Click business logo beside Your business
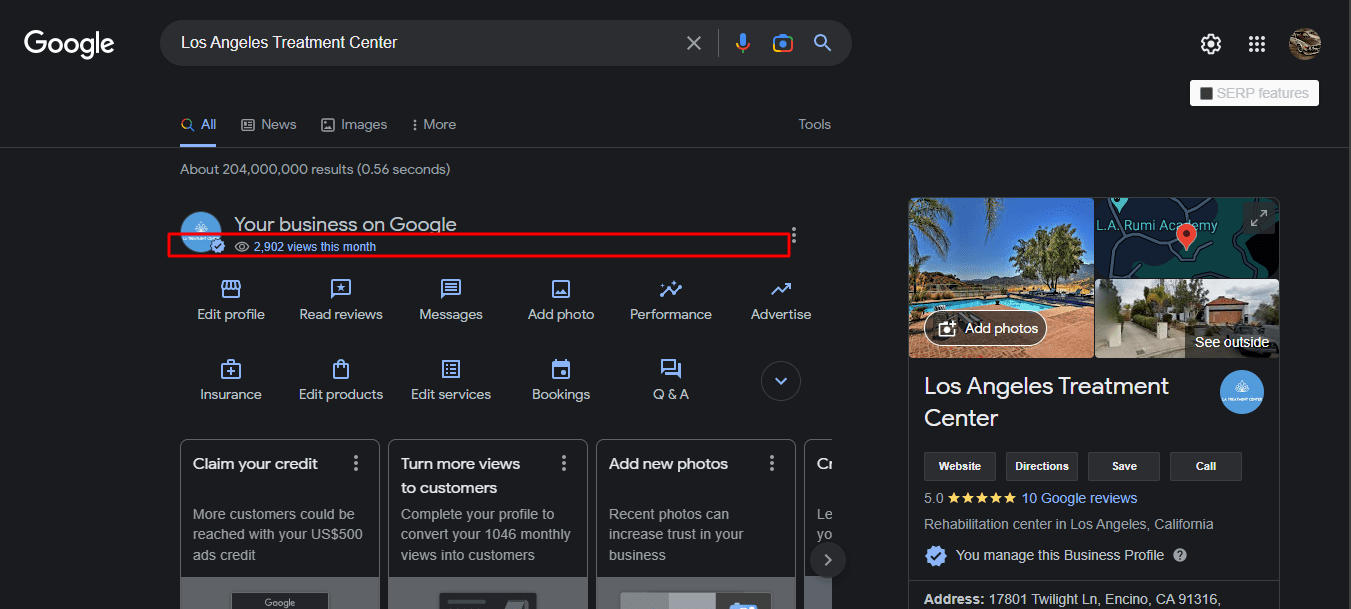 click(x=201, y=232)
